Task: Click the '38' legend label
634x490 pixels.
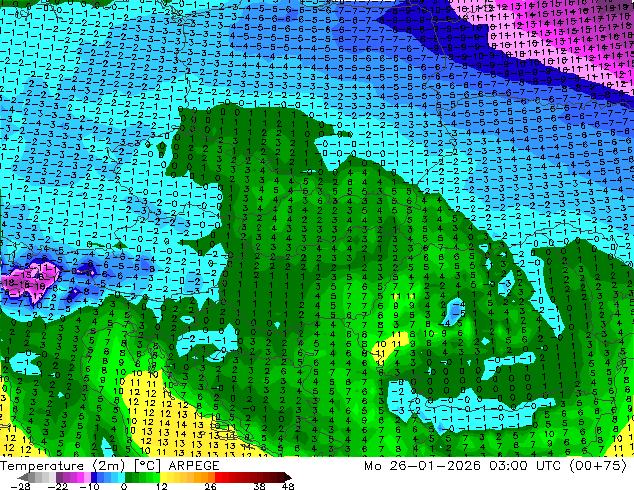Action: [x=260, y=486]
